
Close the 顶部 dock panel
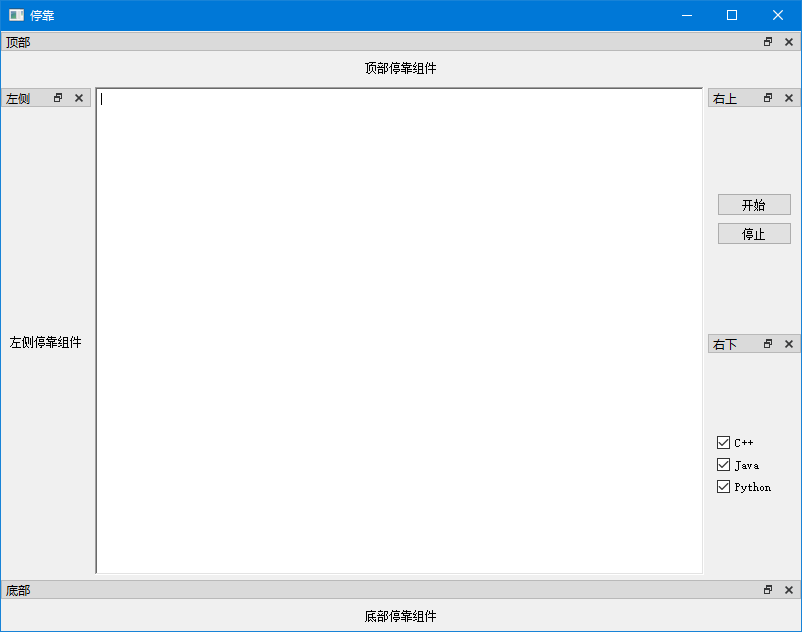789,42
